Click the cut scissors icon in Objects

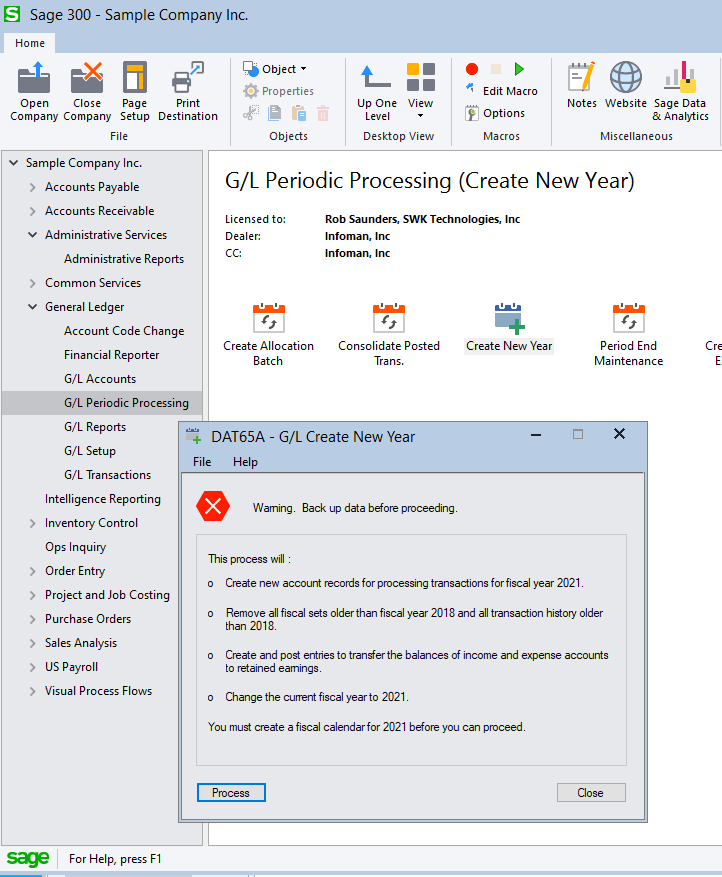[x=251, y=113]
